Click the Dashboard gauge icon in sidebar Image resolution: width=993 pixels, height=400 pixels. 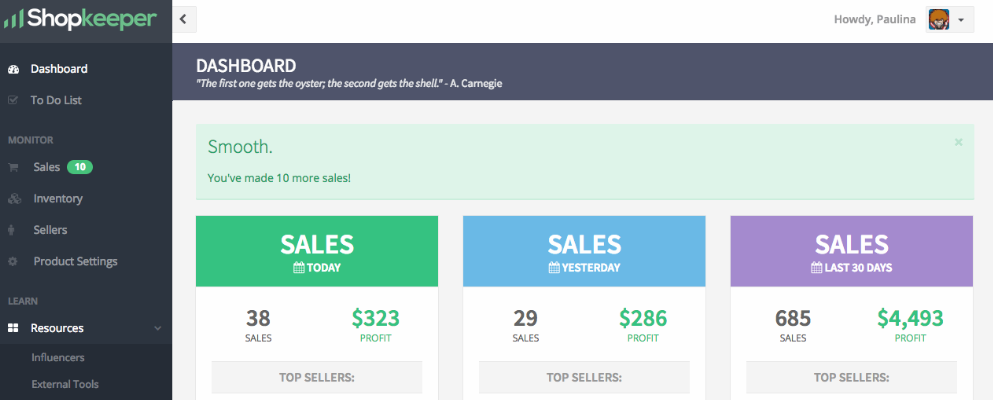click(13, 69)
